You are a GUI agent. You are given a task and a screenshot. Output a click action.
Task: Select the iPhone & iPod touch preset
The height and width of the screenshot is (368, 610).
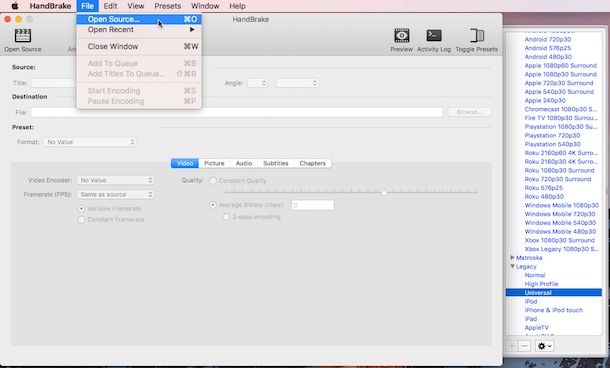point(554,310)
